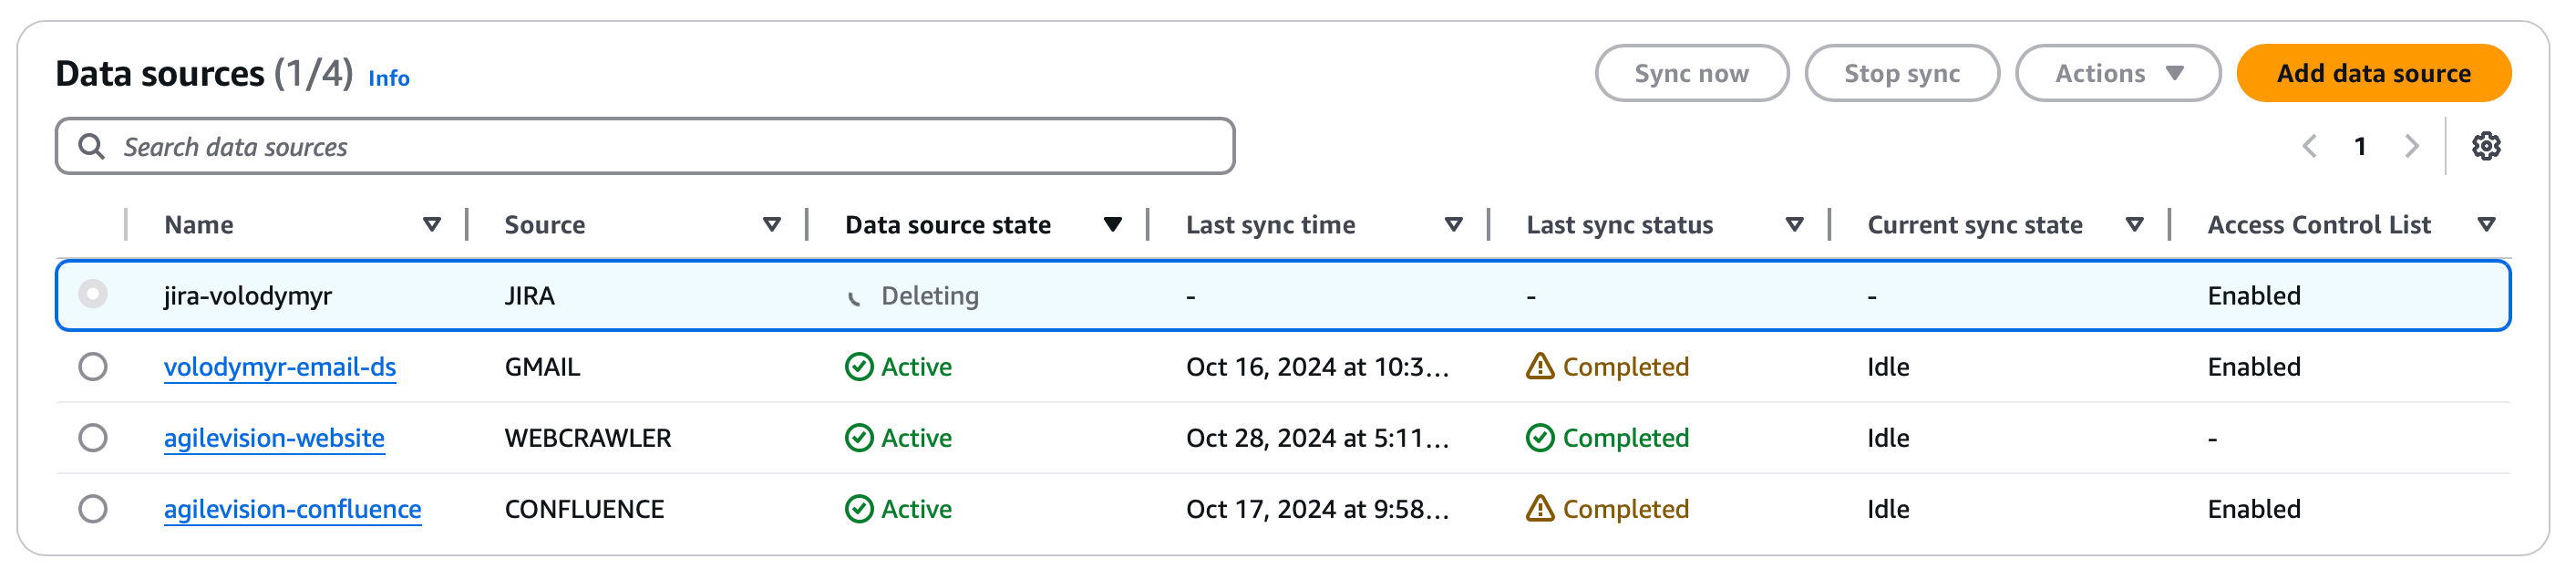Select the agilevision-confluence radio button
The width and height of the screenshot is (2576, 569).
tap(93, 509)
